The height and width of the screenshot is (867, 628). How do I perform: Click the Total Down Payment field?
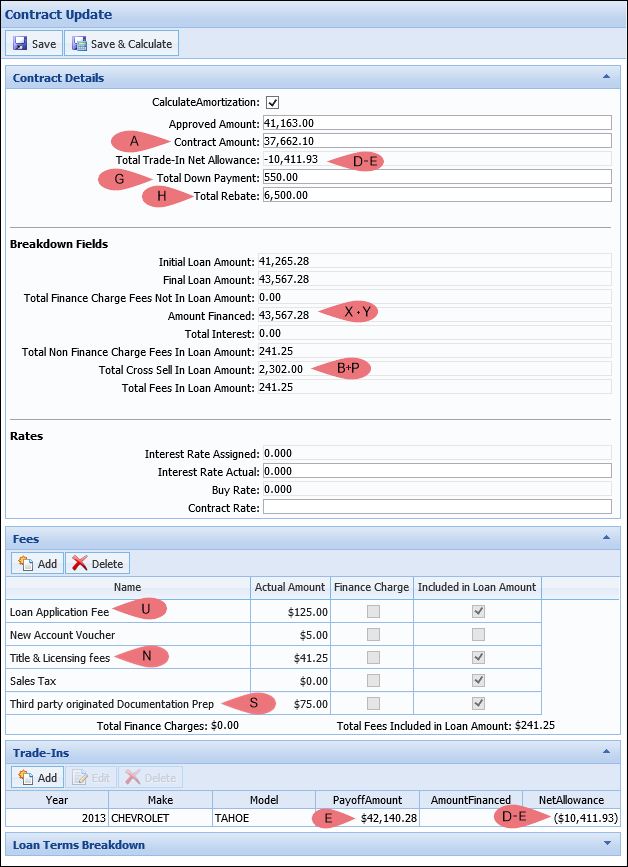click(x=437, y=177)
